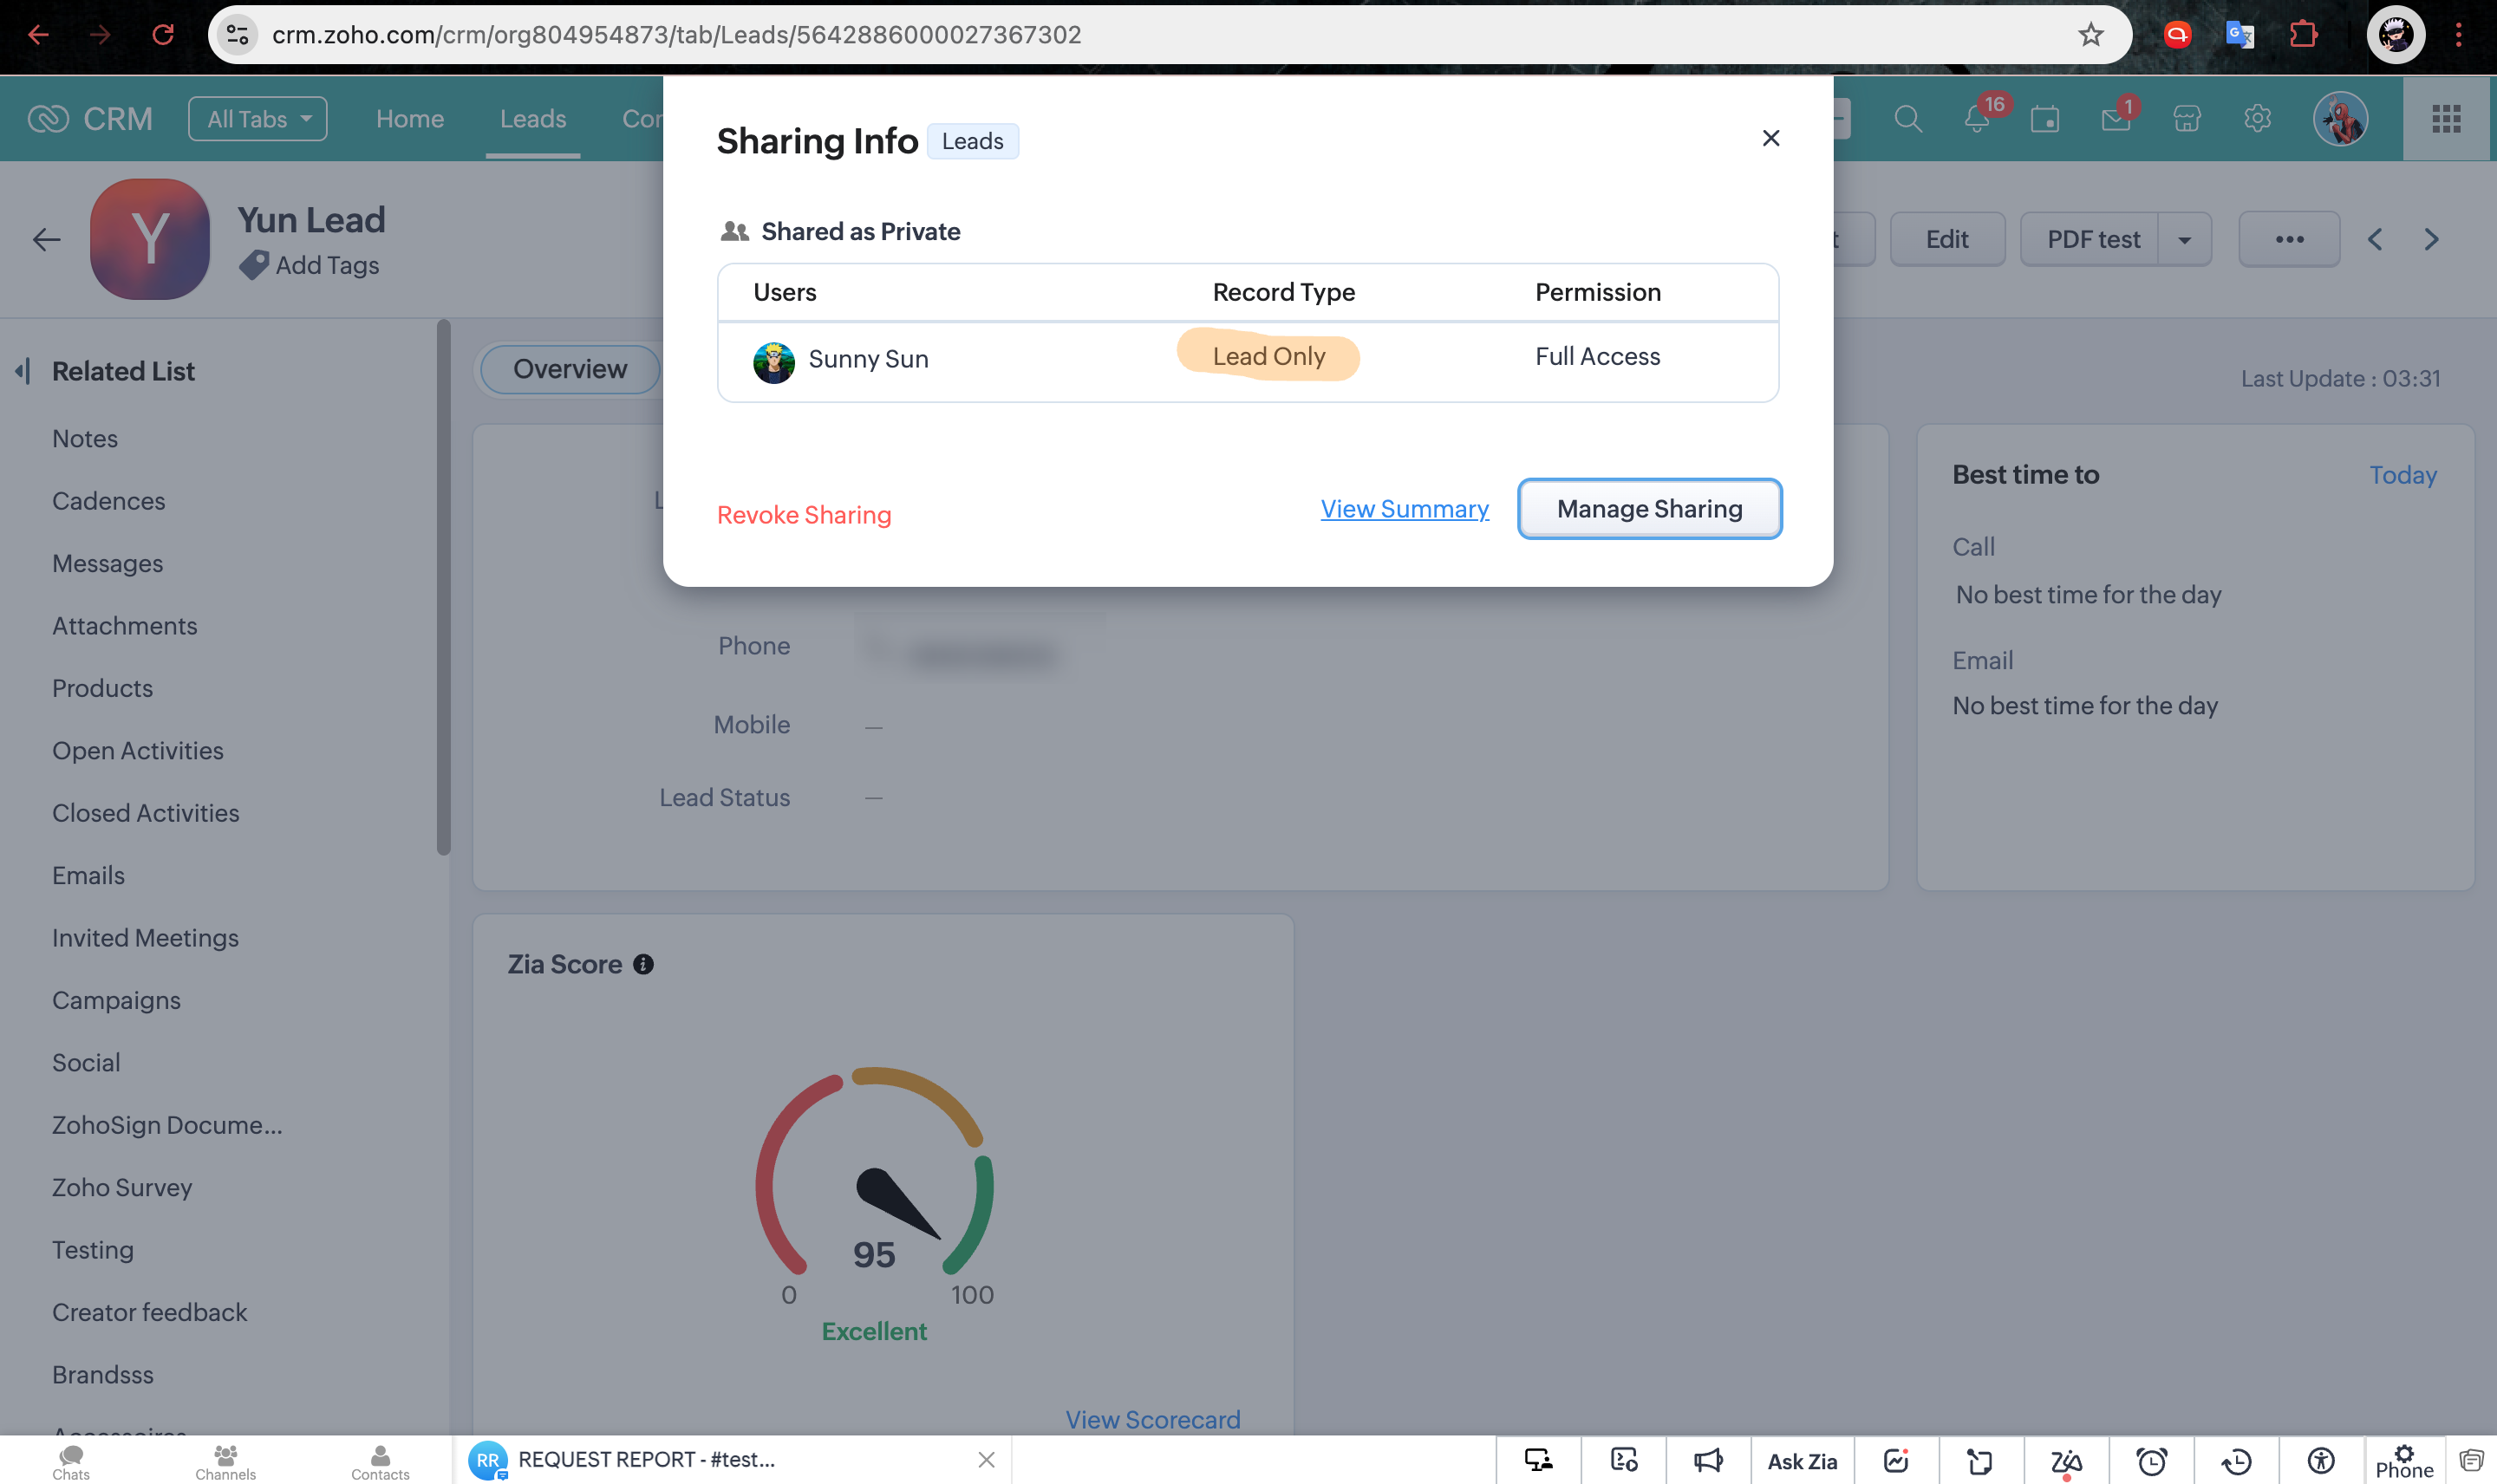Image resolution: width=2497 pixels, height=1484 pixels.
Task: Close the Sharing Info dialog
Action: pos(1770,138)
